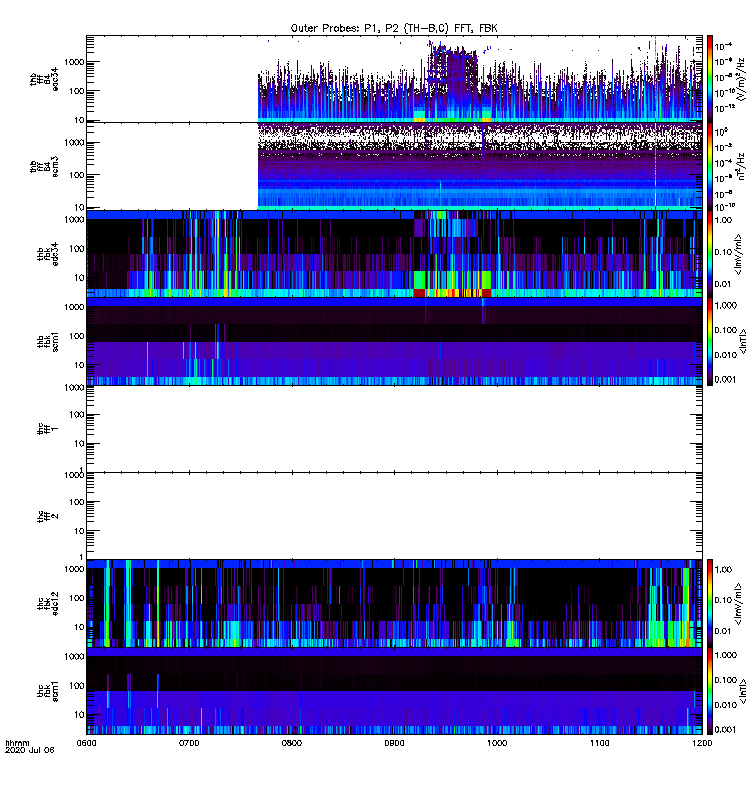Select the 'thb fbk scm1' panel label
The image size is (750, 800).
click(48, 341)
